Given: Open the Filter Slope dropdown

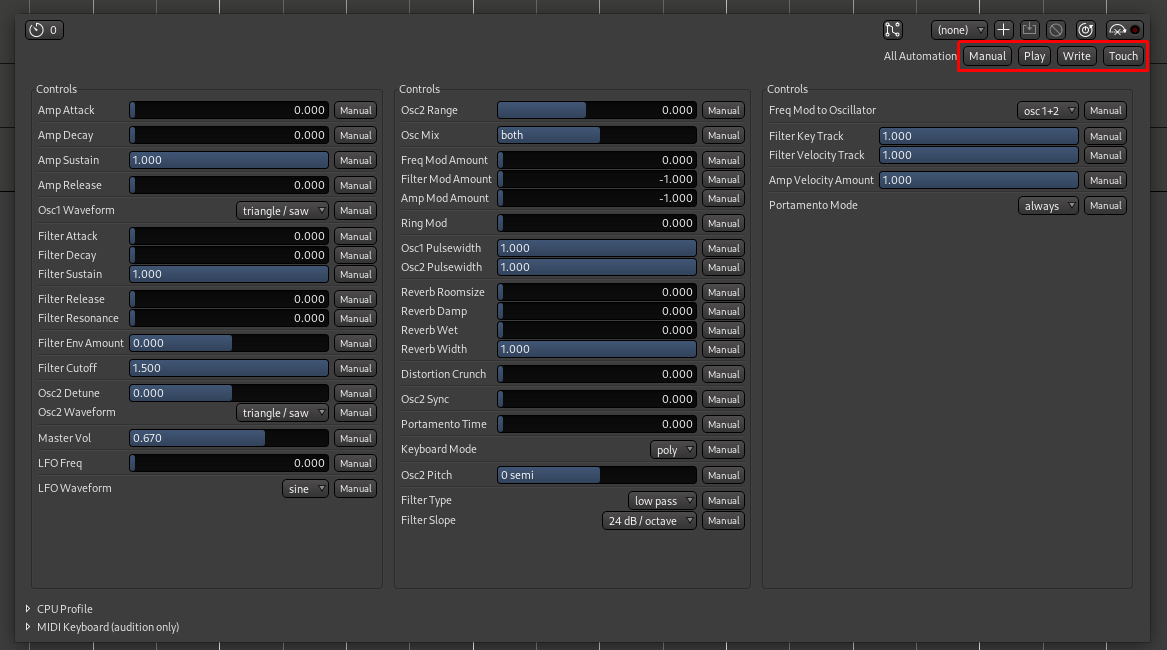Looking at the screenshot, I should click(649, 521).
